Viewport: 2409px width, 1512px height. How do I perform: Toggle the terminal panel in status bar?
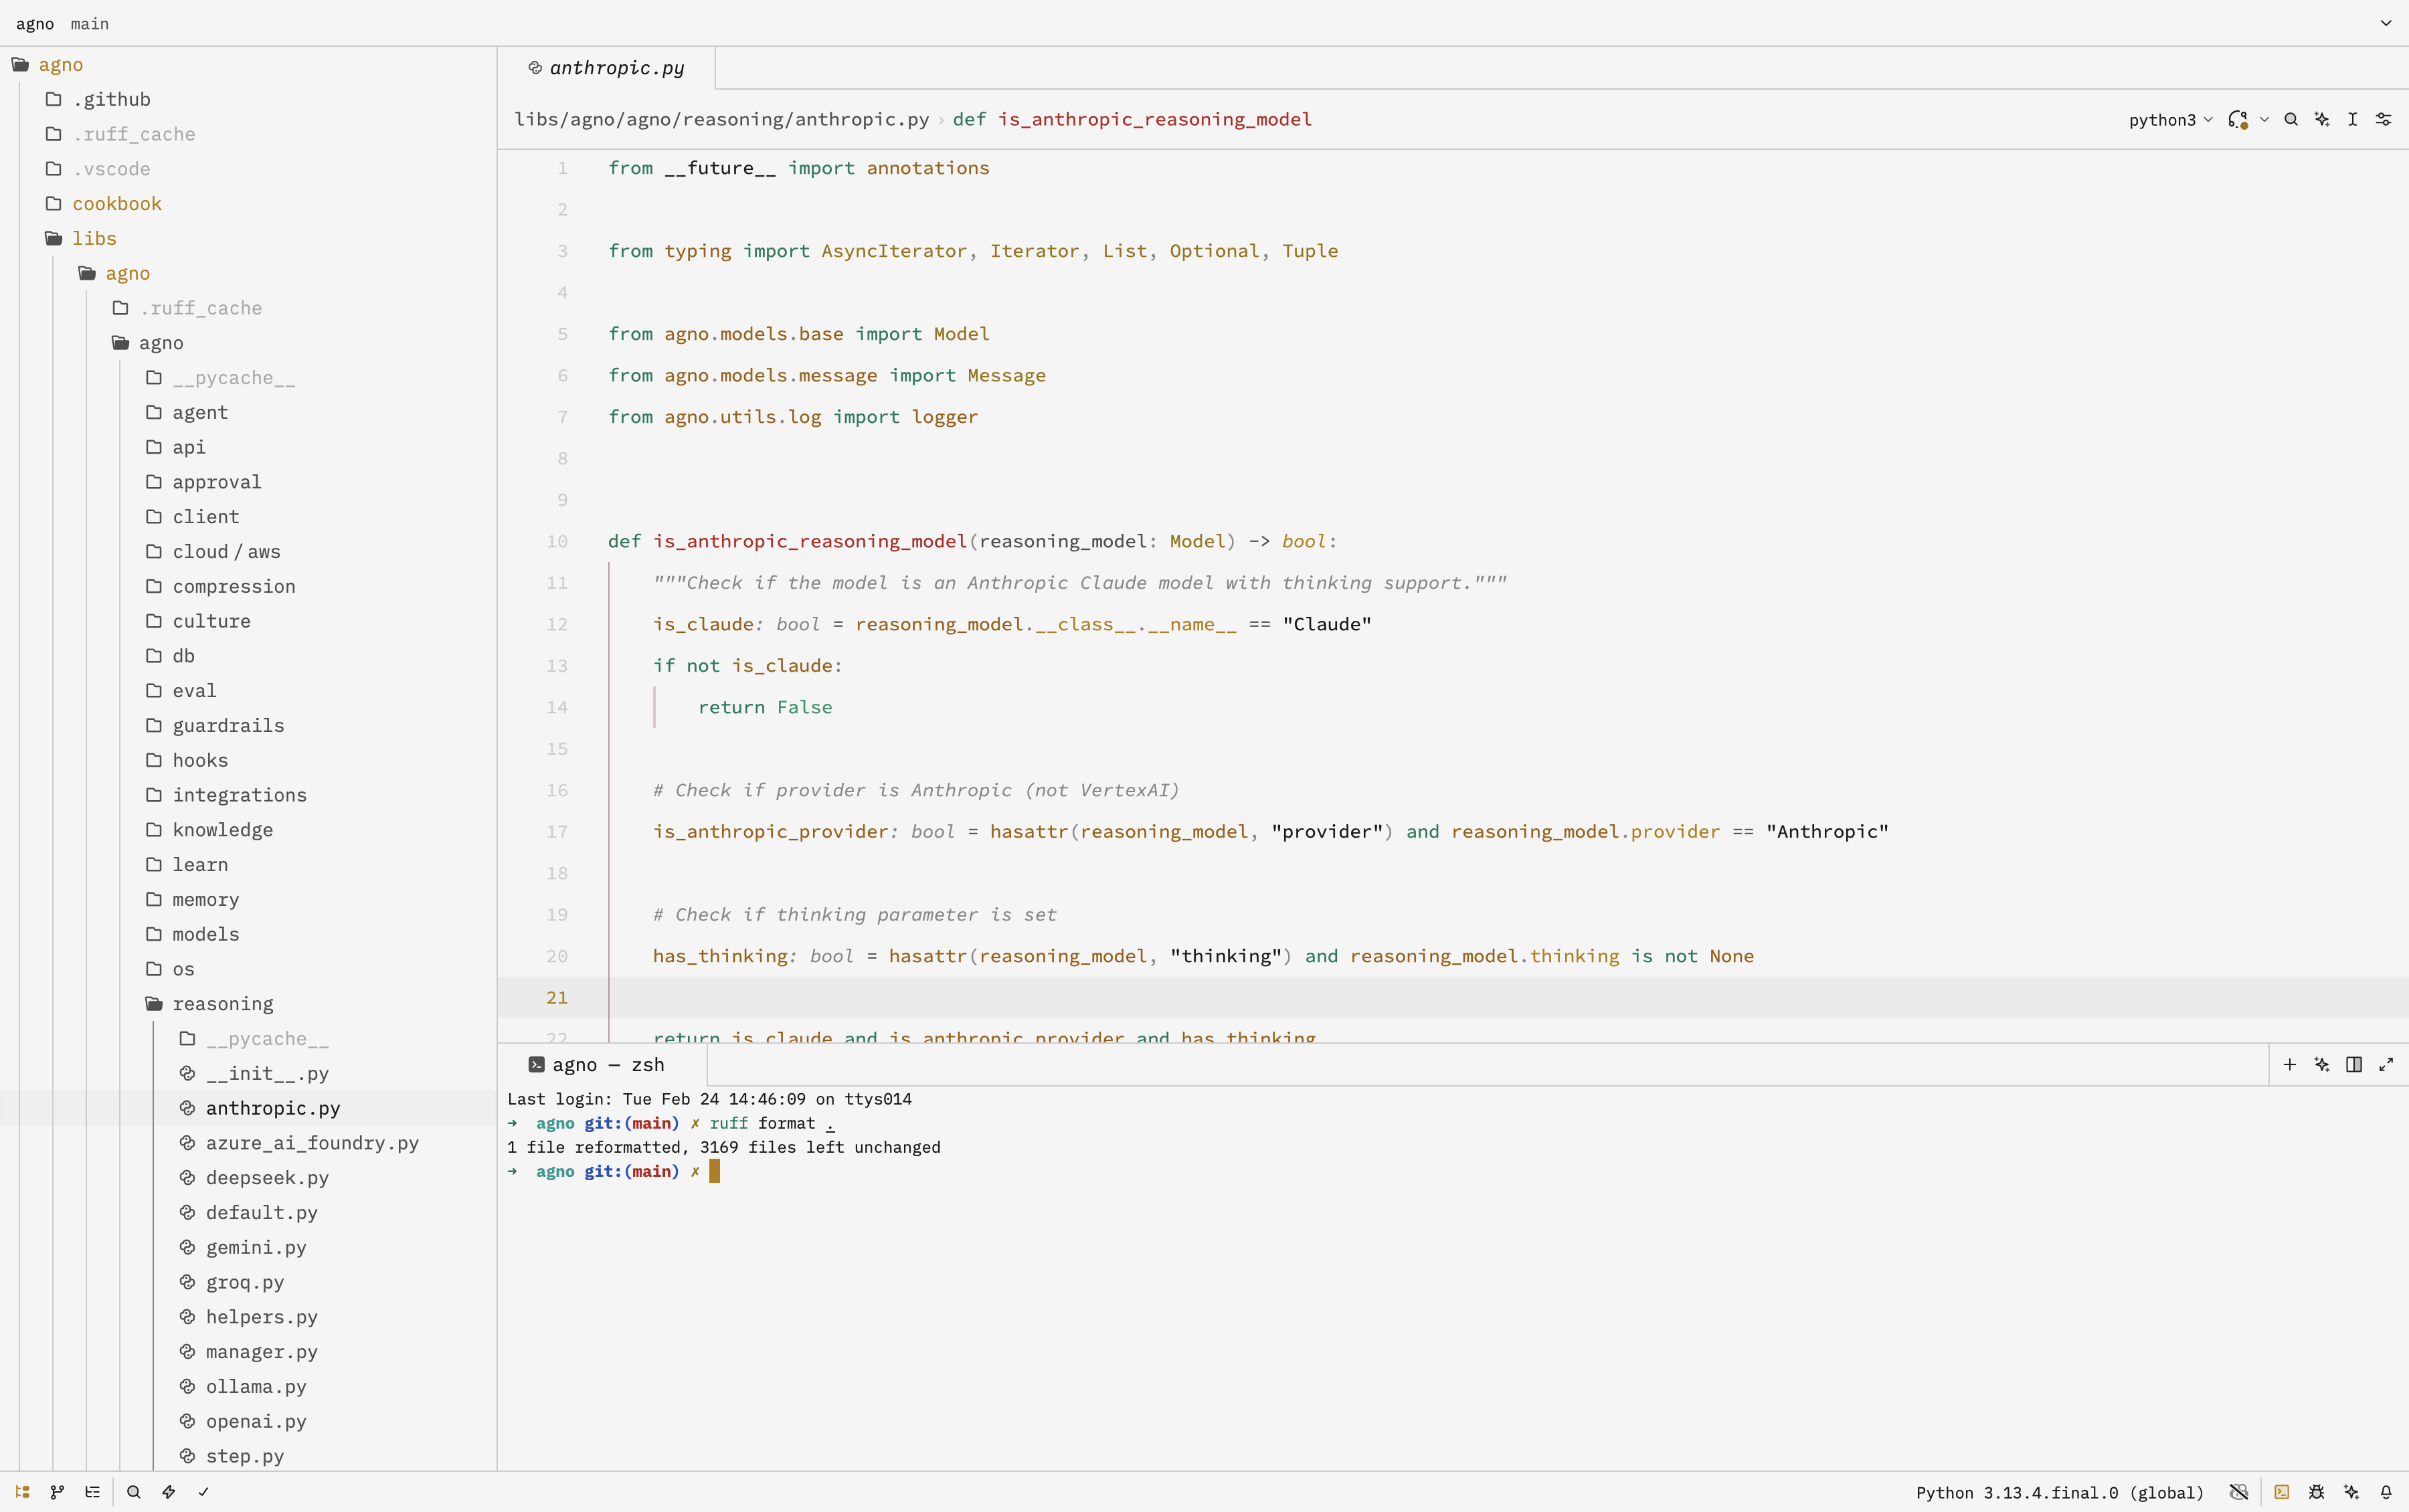2282,1492
